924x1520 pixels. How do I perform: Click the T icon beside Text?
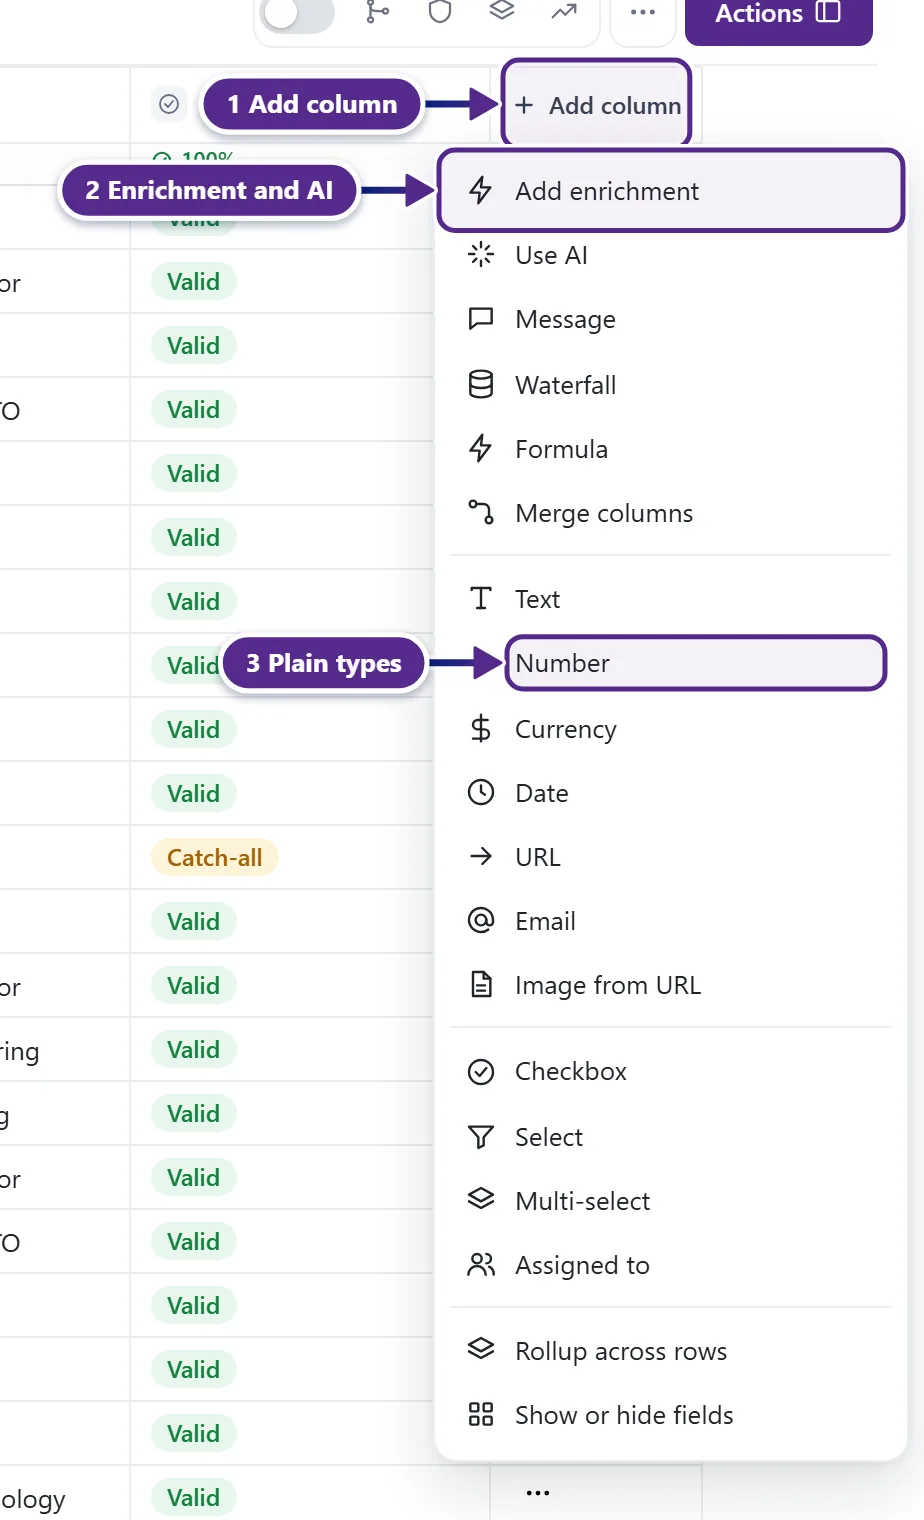point(481,598)
